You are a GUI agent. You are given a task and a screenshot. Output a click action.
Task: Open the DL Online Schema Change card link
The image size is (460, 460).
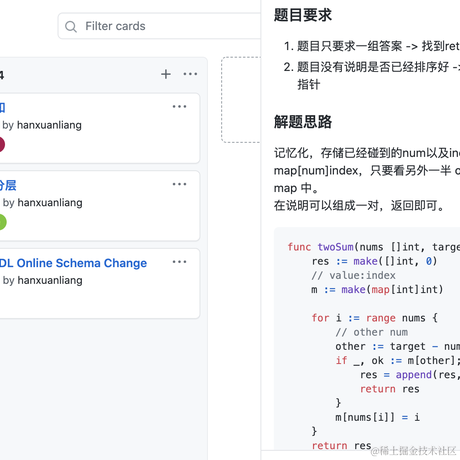(x=73, y=263)
